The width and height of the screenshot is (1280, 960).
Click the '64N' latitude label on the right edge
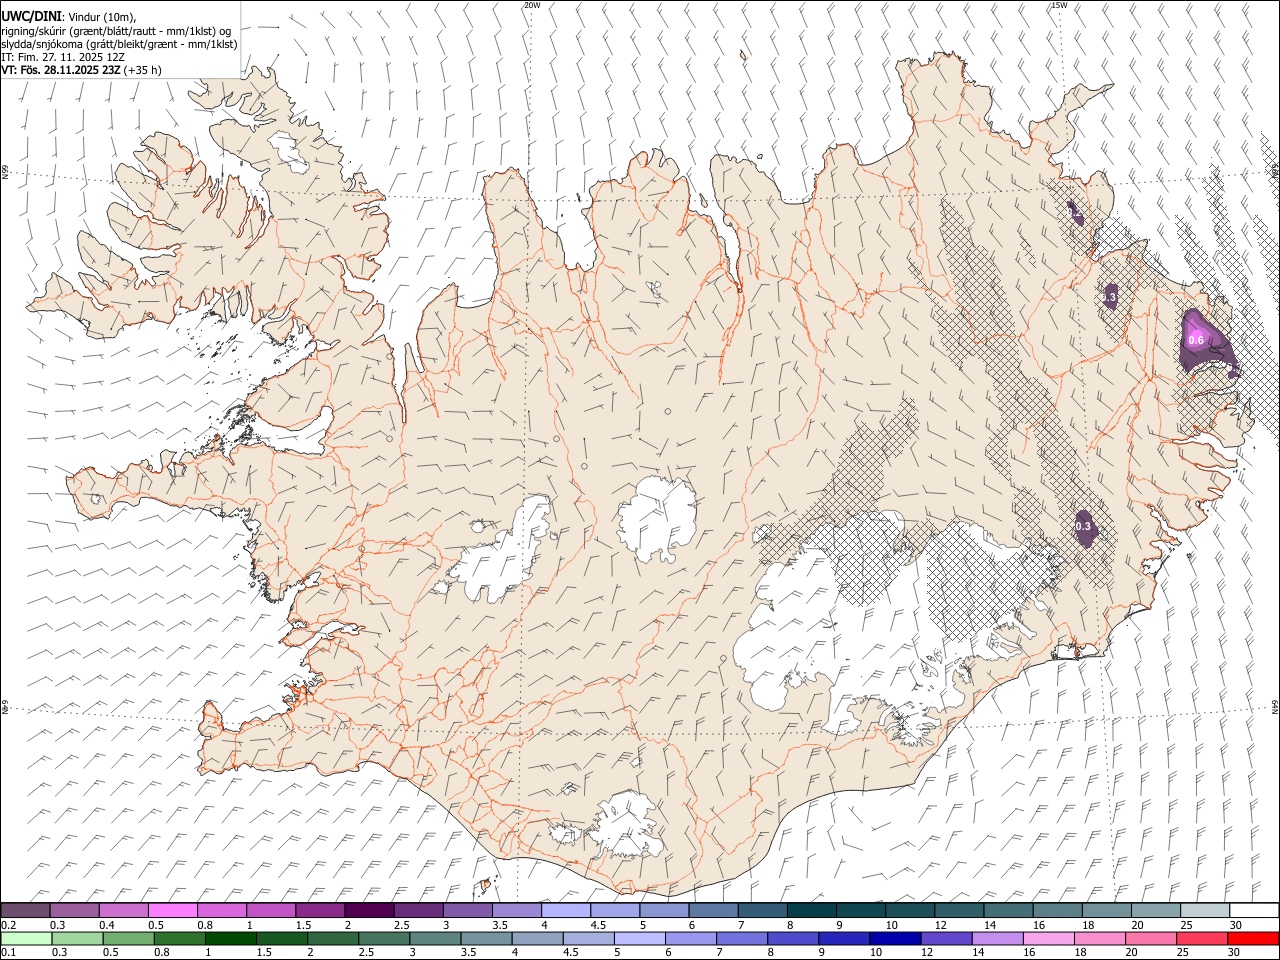(1275, 705)
